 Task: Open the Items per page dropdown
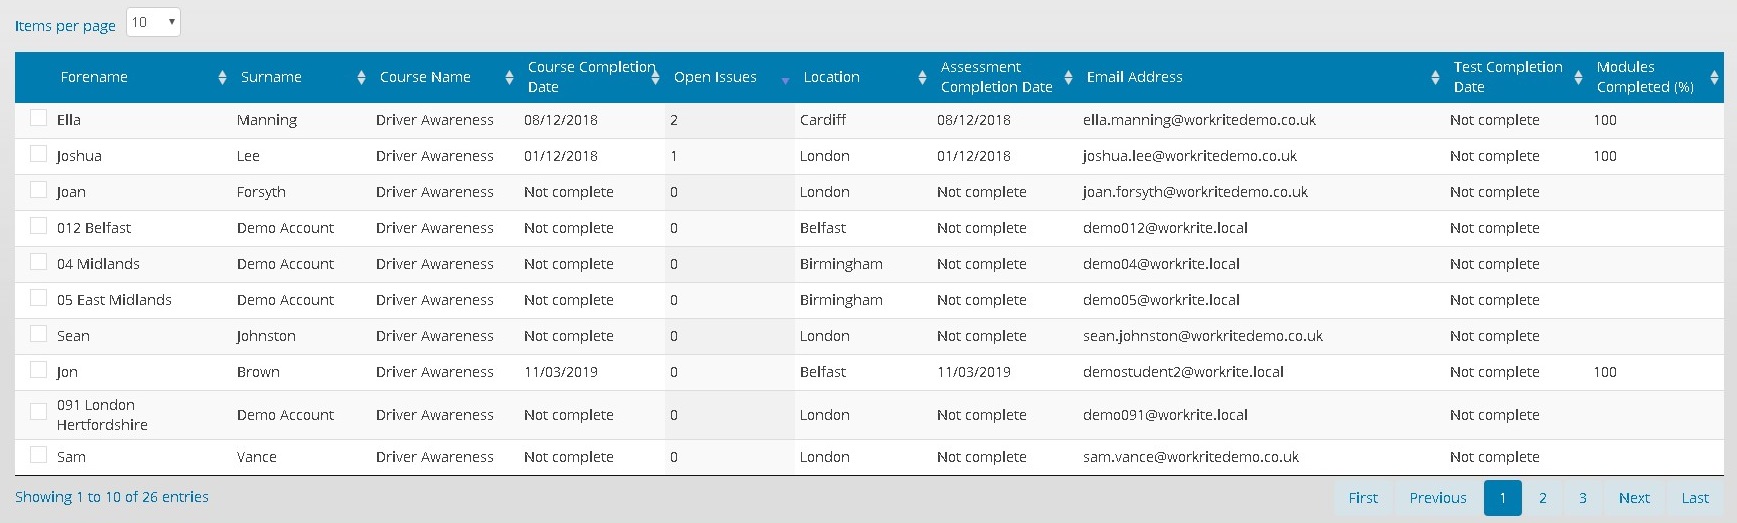[x=154, y=22]
